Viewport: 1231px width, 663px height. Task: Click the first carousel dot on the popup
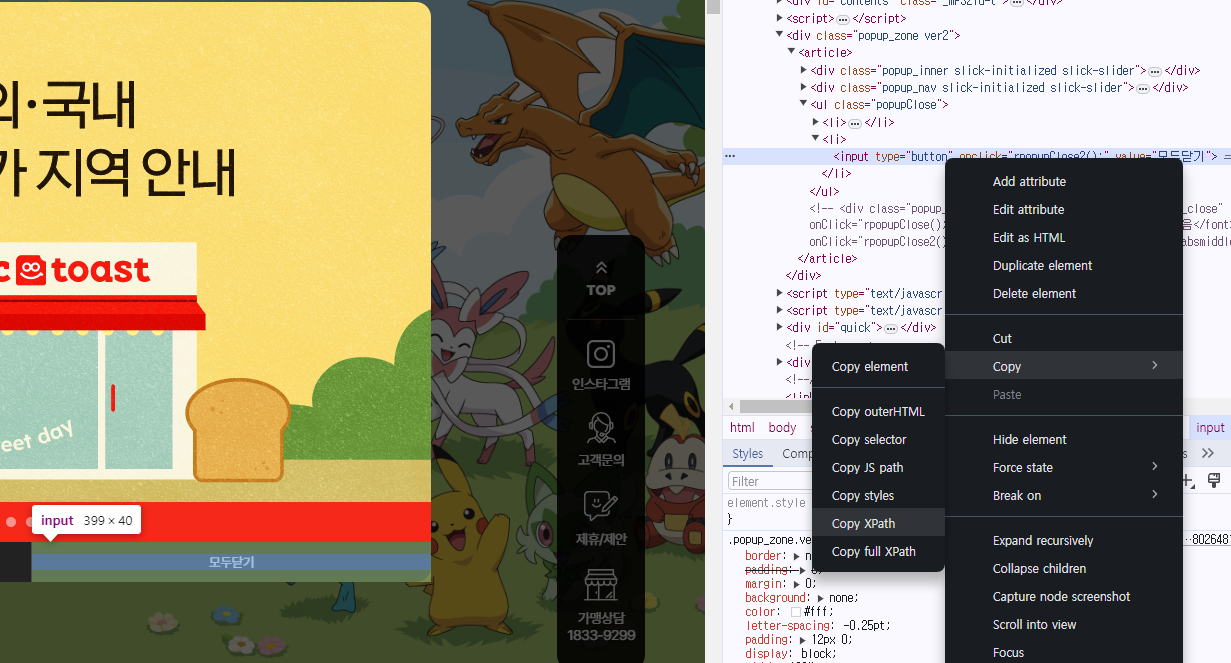coord(11,521)
